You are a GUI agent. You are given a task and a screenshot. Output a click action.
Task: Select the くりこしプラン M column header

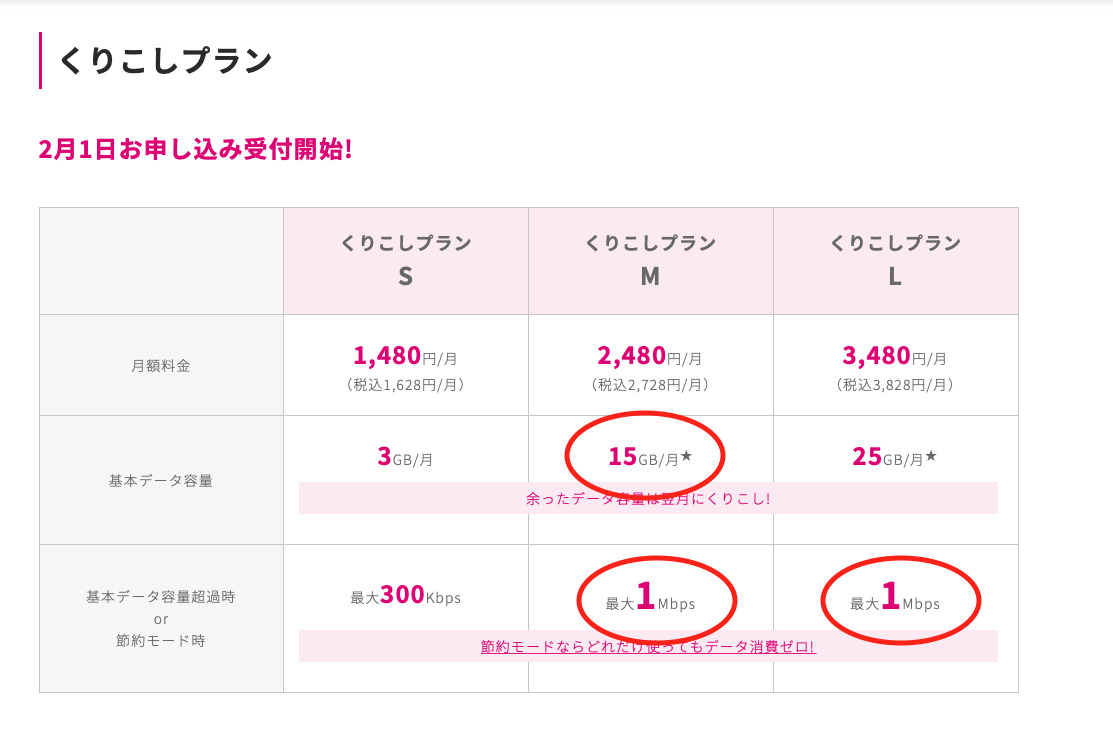point(650,260)
